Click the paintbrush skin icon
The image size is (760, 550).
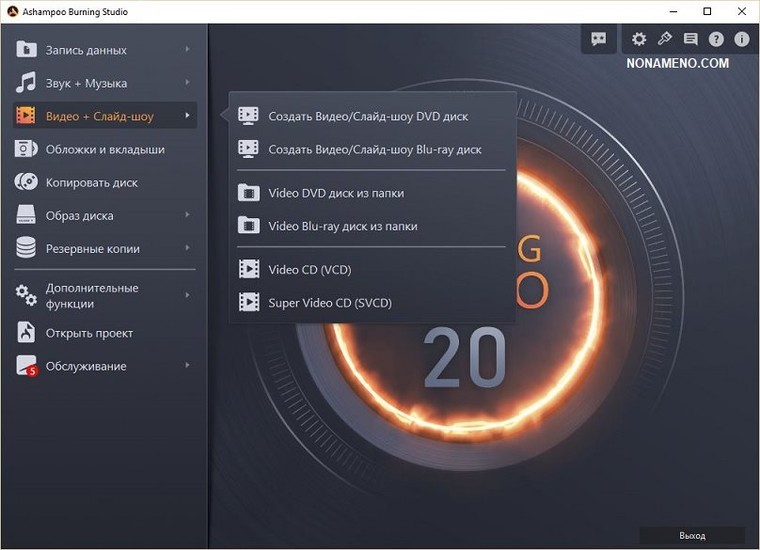[x=665, y=39]
